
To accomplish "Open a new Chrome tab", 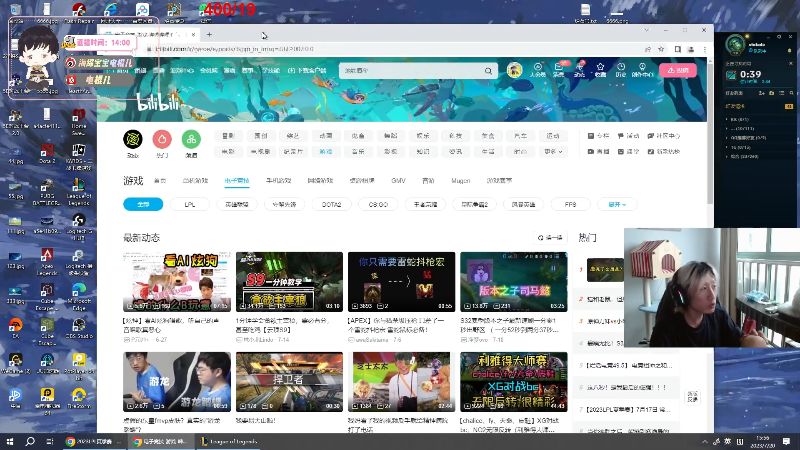I will [x=209, y=35].
